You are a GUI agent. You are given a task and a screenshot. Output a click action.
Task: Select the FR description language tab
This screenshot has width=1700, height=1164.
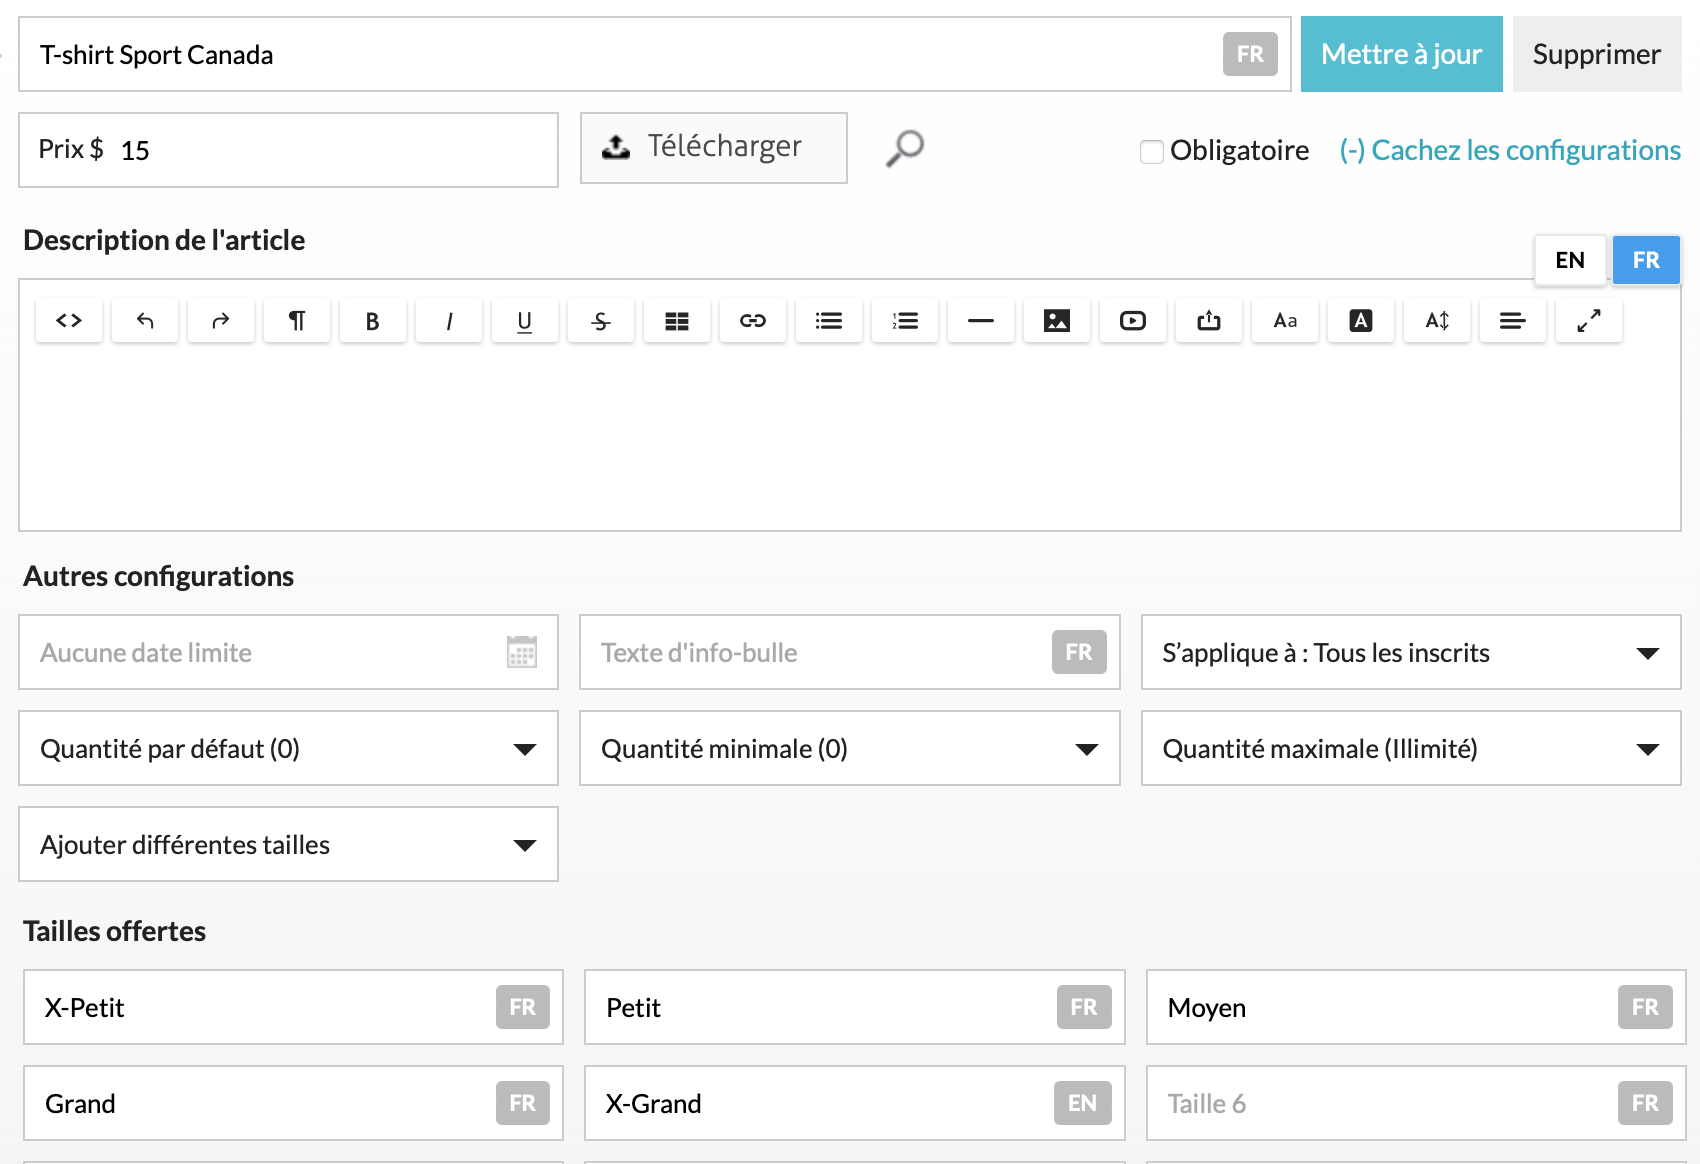click(1646, 260)
